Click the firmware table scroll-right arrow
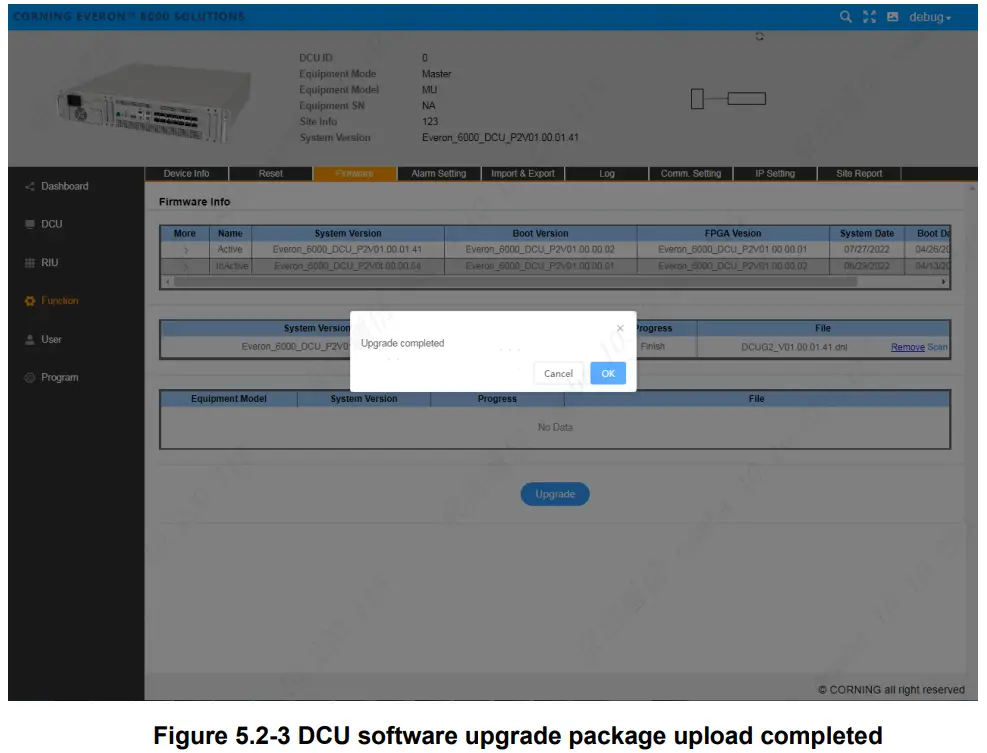This screenshot has height=753, width=987. click(943, 282)
